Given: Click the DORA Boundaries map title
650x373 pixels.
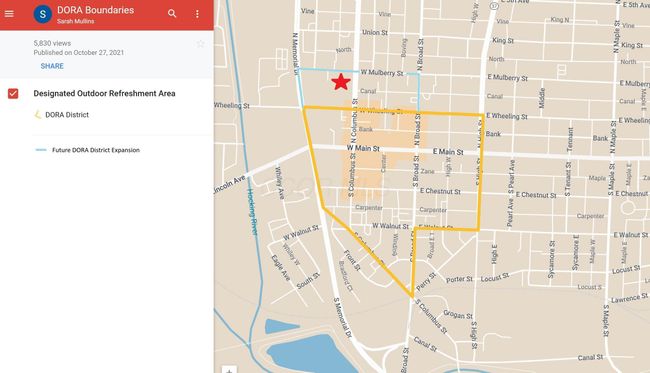Looking at the screenshot, I should tap(95, 10).
